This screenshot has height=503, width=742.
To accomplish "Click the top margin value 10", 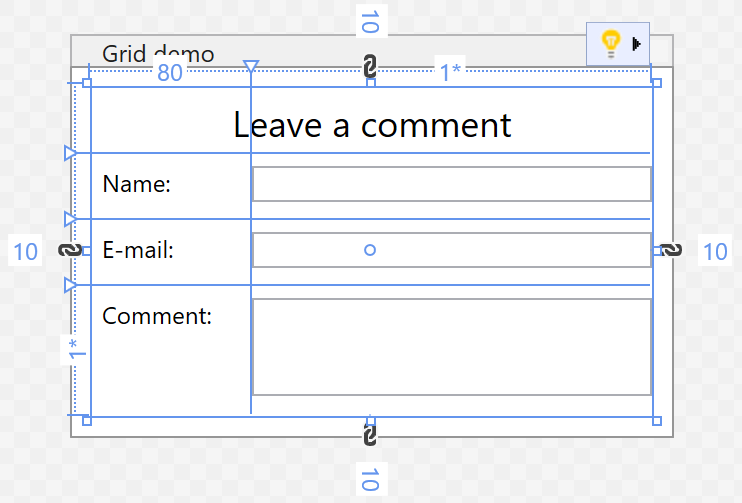I will coord(369,20).
